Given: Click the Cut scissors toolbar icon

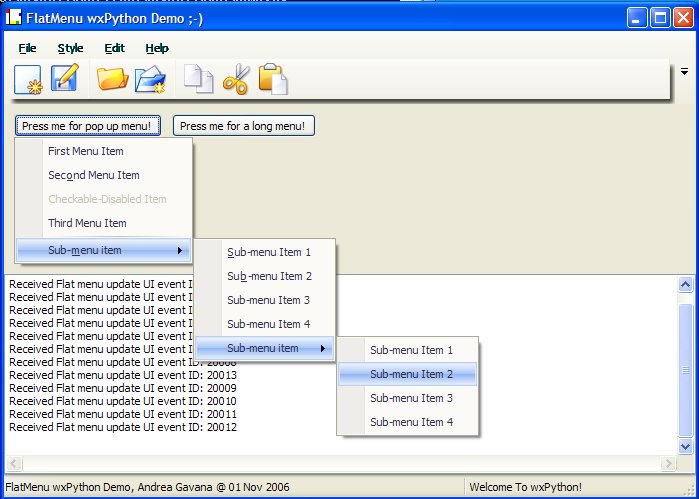Looking at the screenshot, I should point(235,79).
